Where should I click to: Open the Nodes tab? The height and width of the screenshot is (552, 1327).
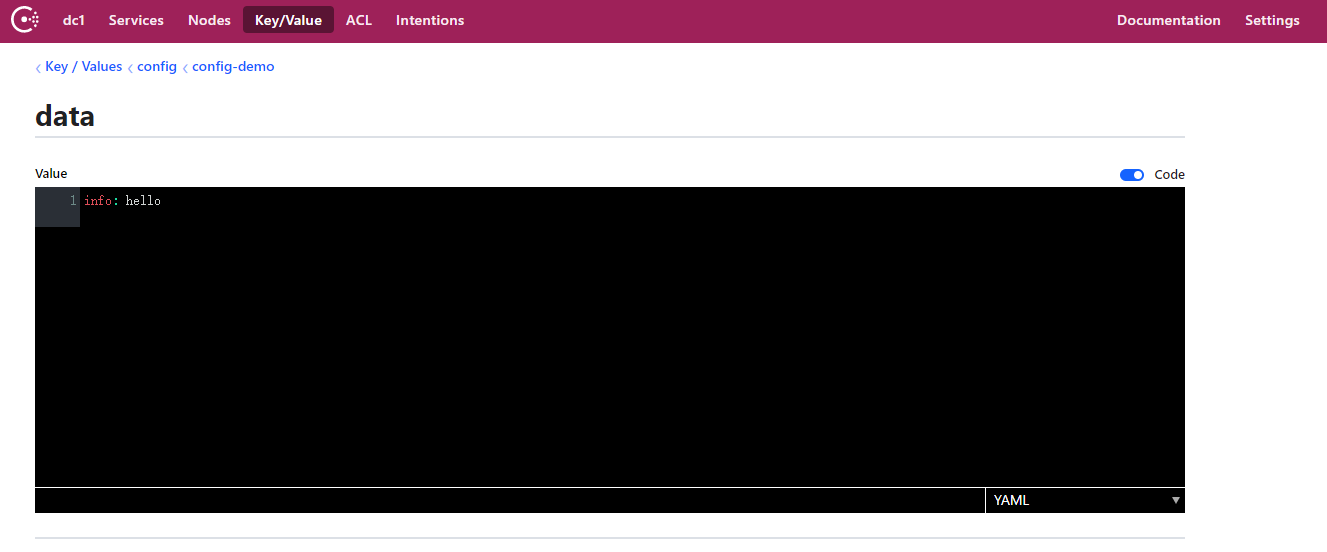click(209, 20)
